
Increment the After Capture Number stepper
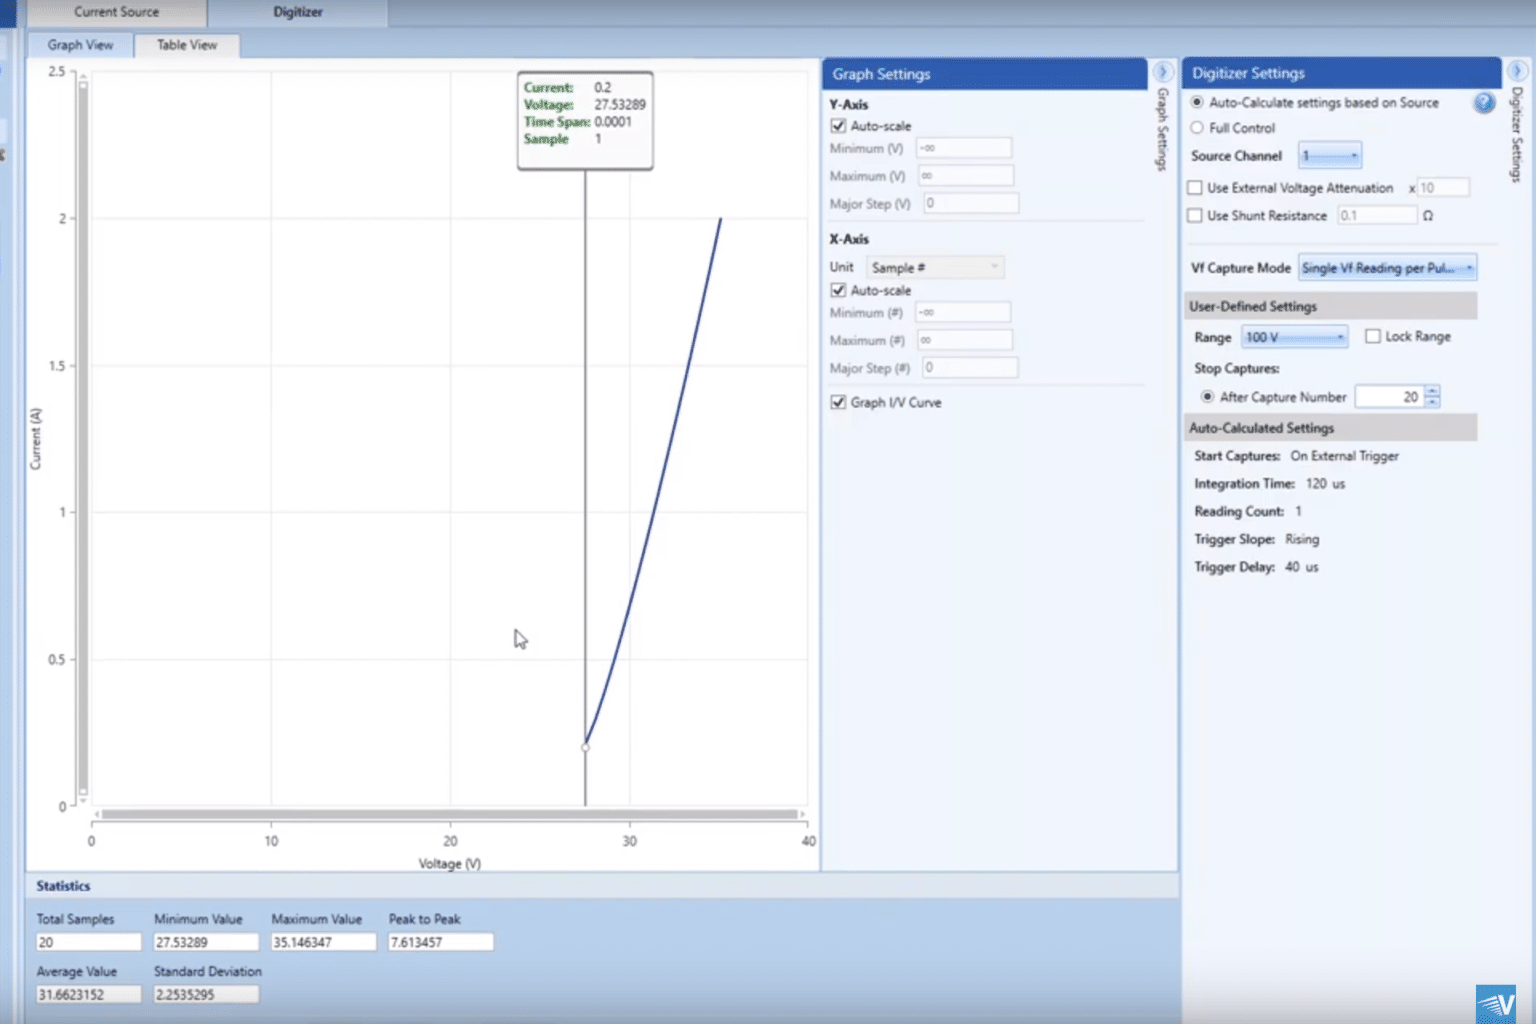(1432, 391)
